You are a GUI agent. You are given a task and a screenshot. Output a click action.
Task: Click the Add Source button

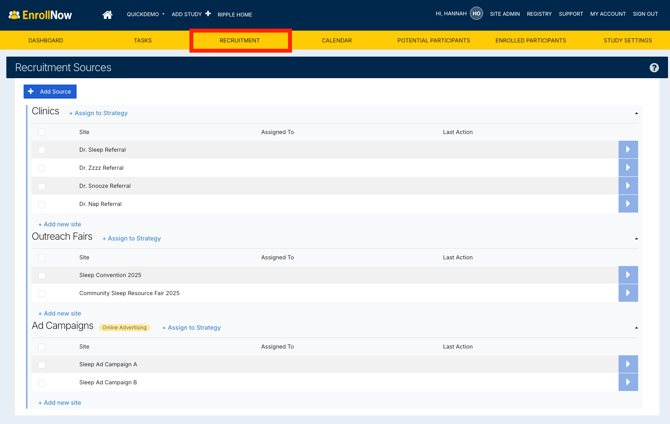coord(50,92)
